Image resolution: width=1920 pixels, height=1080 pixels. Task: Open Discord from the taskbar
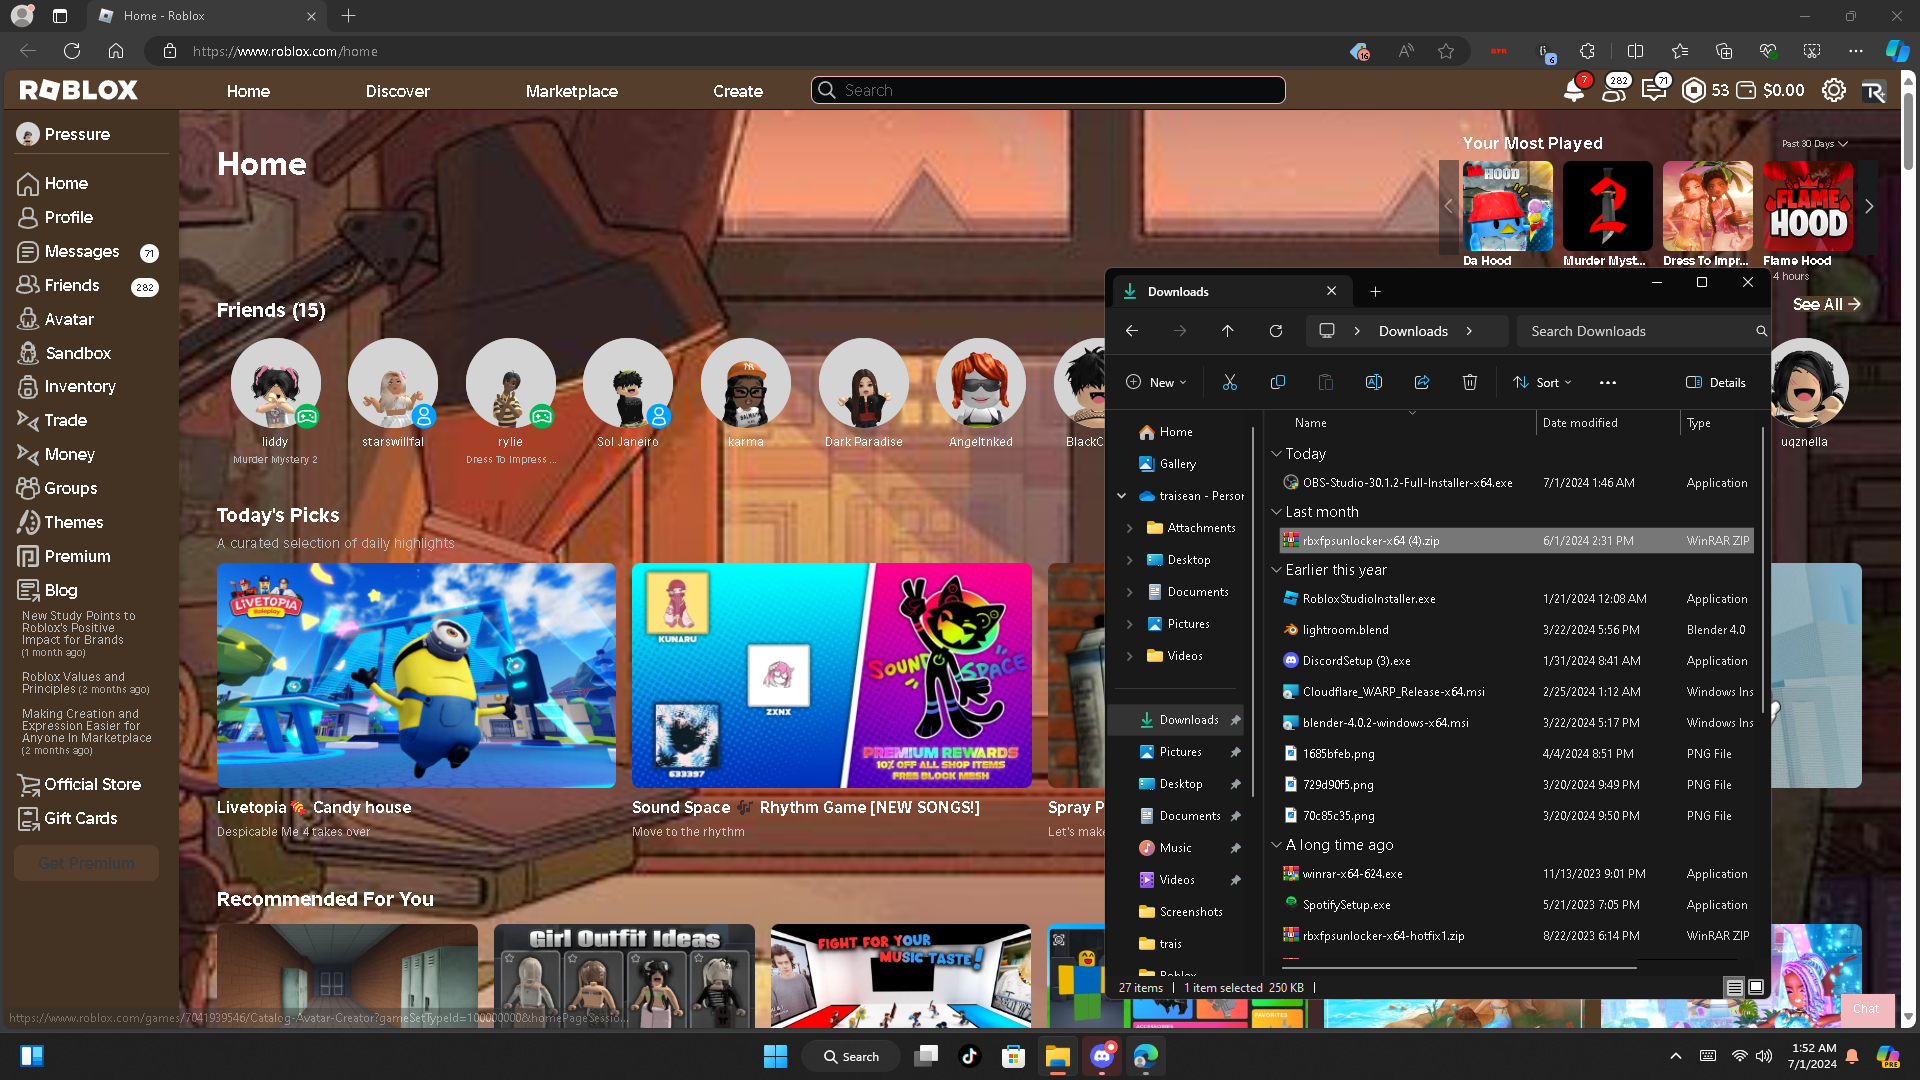click(1102, 1056)
